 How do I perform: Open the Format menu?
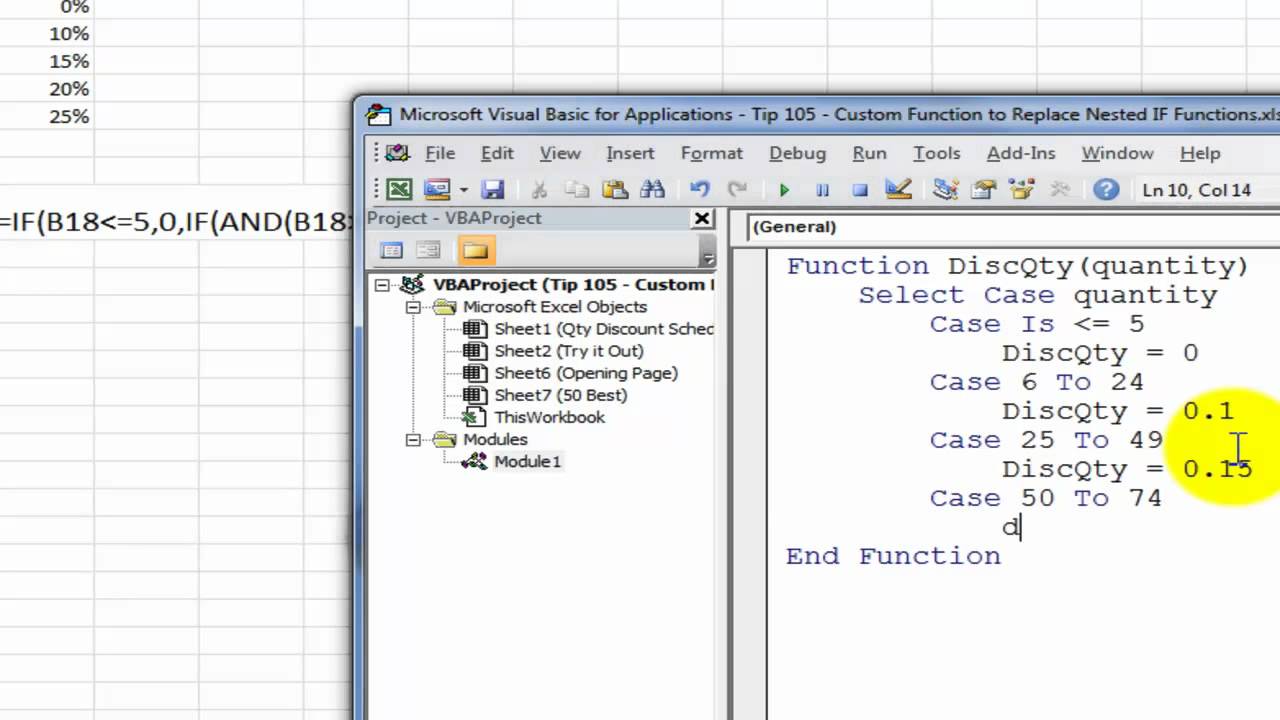(x=712, y=153)
